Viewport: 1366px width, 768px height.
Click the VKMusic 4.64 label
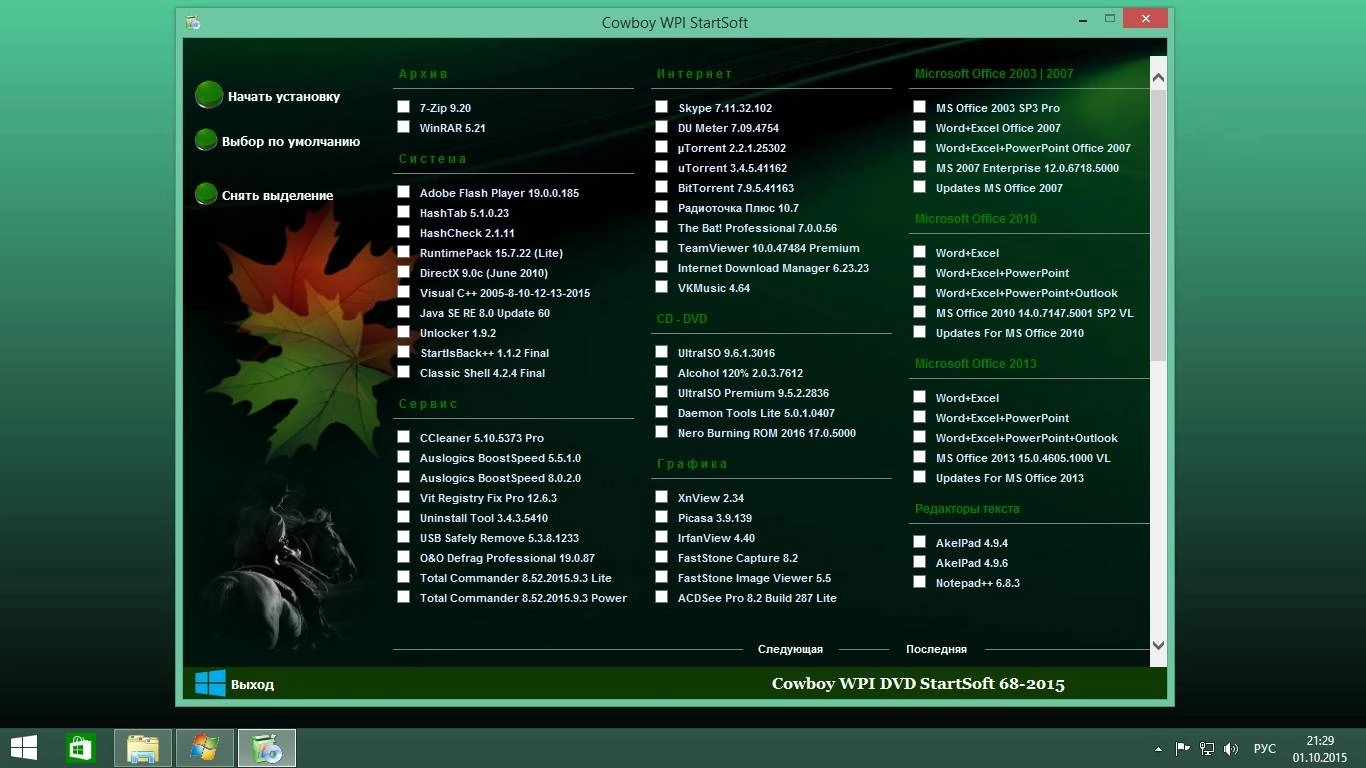click(x=714, y=288)
